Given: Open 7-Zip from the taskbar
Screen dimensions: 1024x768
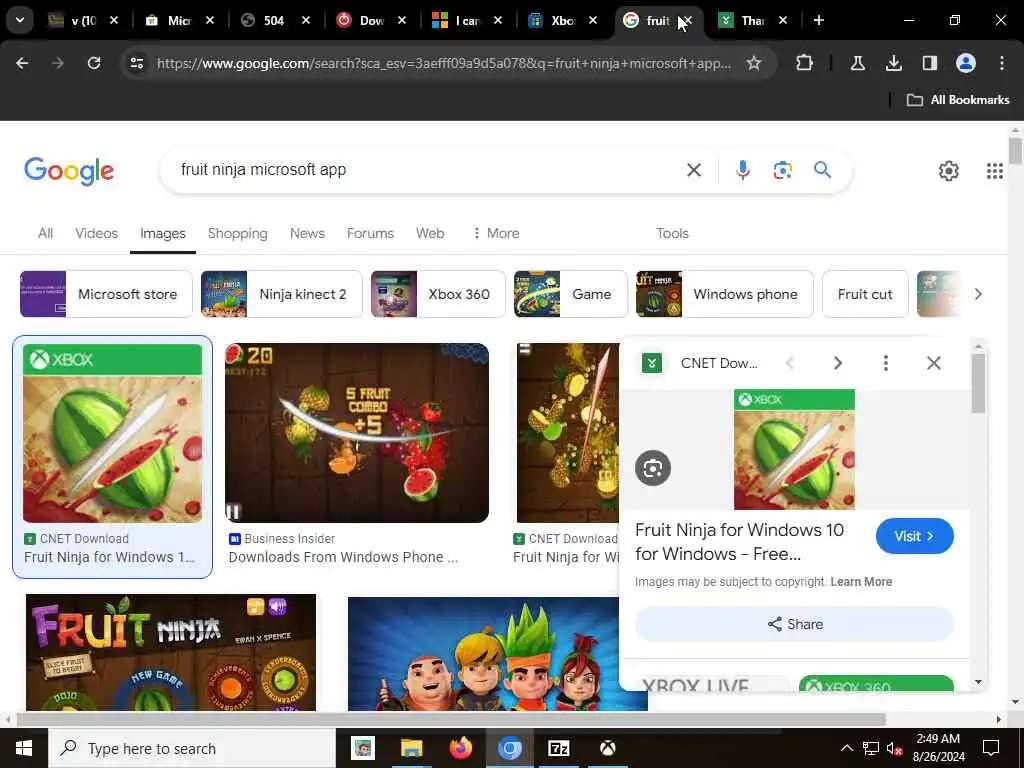Looking at the screenshot, I should click(558, 748).
